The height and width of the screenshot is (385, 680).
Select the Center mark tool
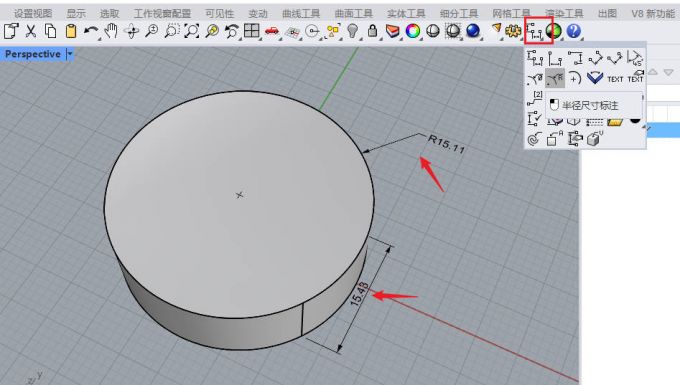pyautogui.click(x=575, y=78)
